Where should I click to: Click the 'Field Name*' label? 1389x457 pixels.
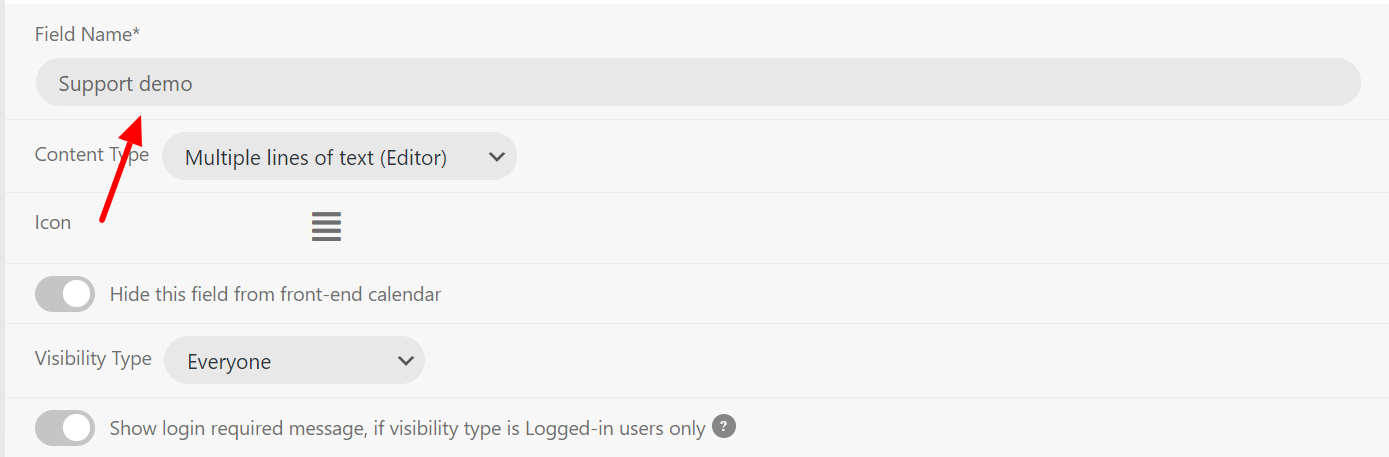(x=88, y=35)
